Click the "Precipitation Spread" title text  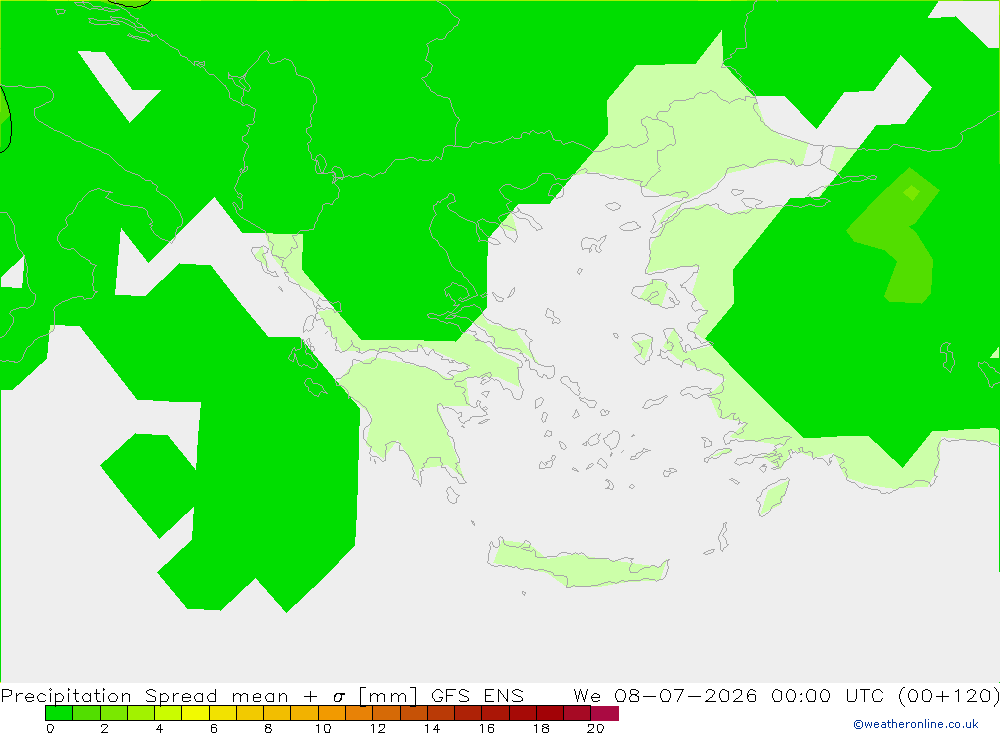tap(109, 696)
